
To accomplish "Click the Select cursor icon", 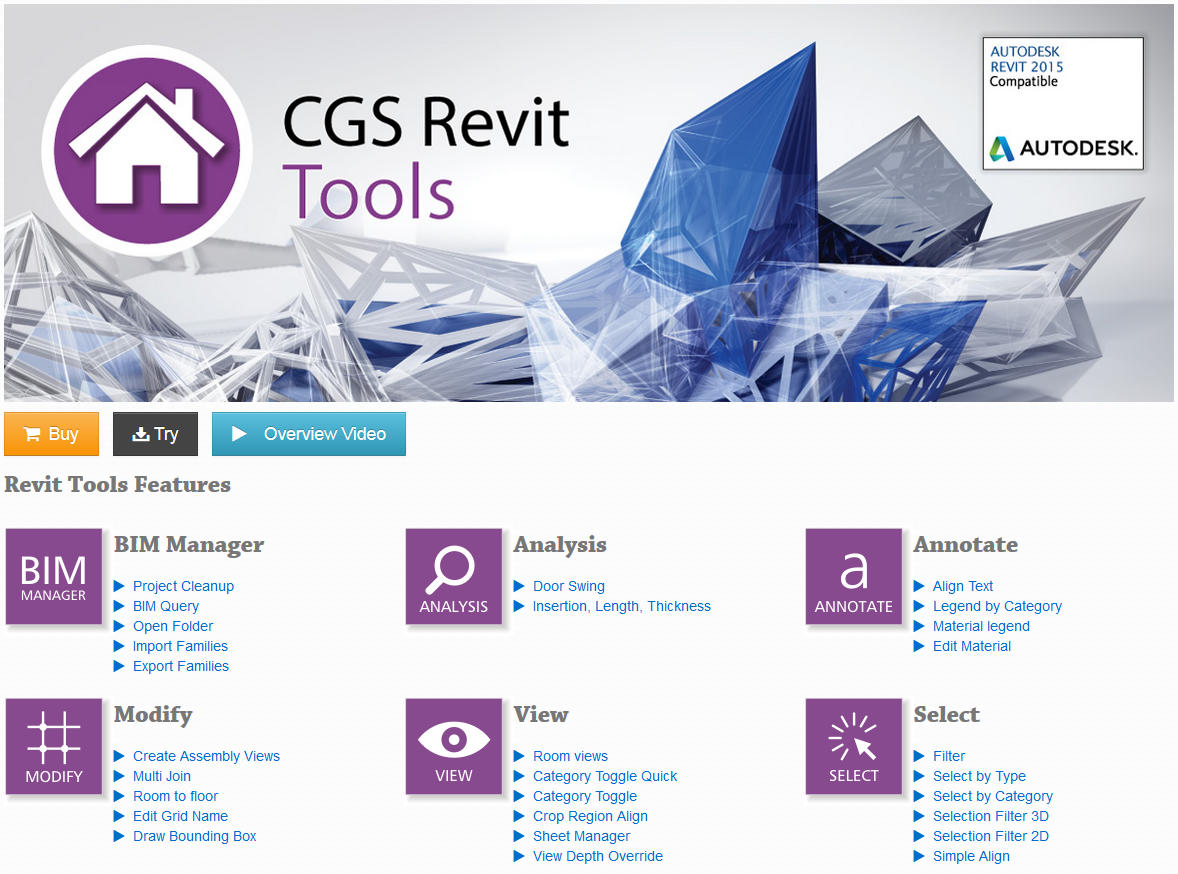I will pos(854,746).
